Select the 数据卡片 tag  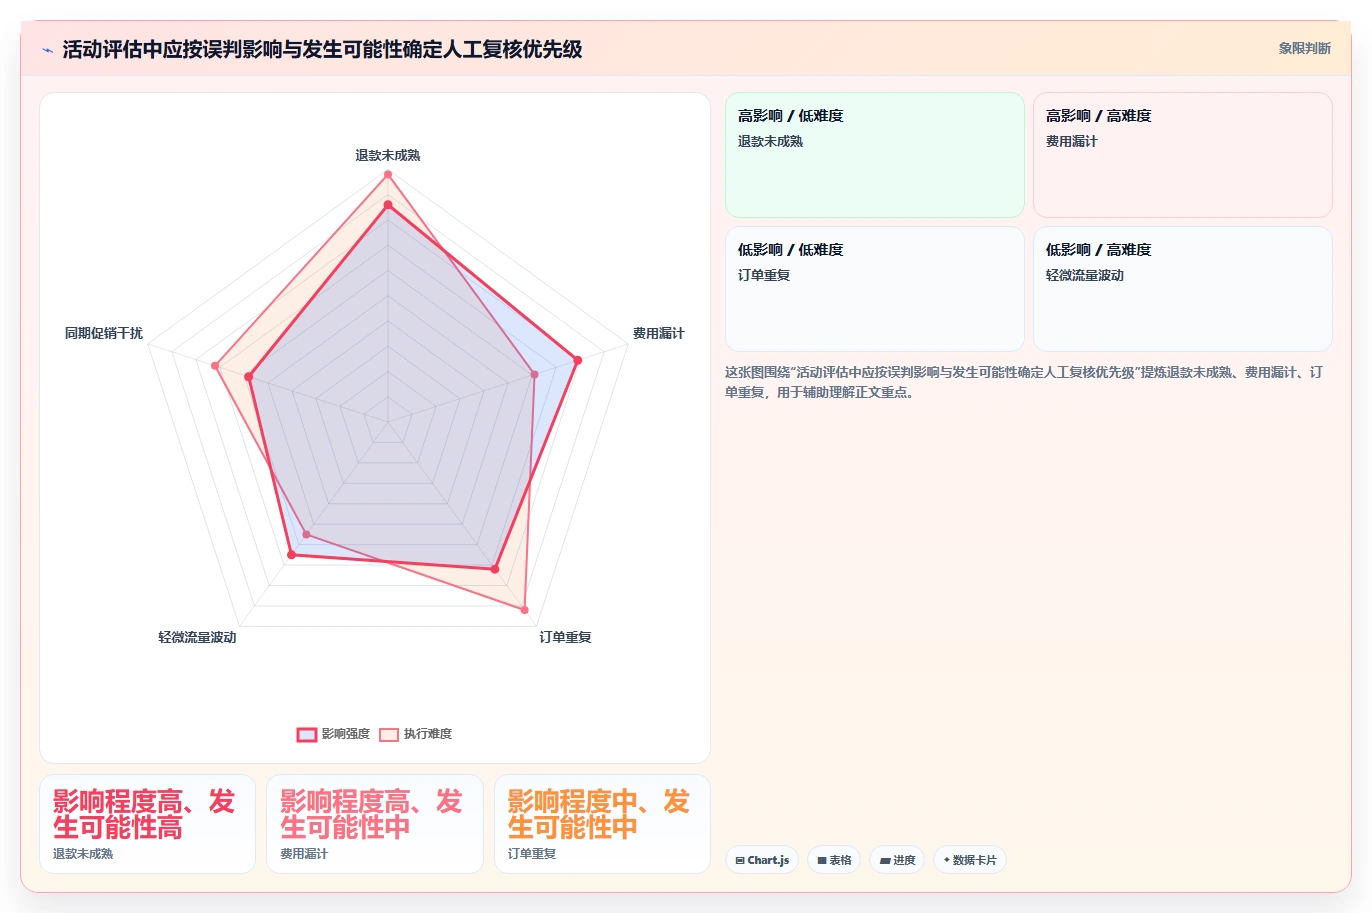tap(970, 860)
